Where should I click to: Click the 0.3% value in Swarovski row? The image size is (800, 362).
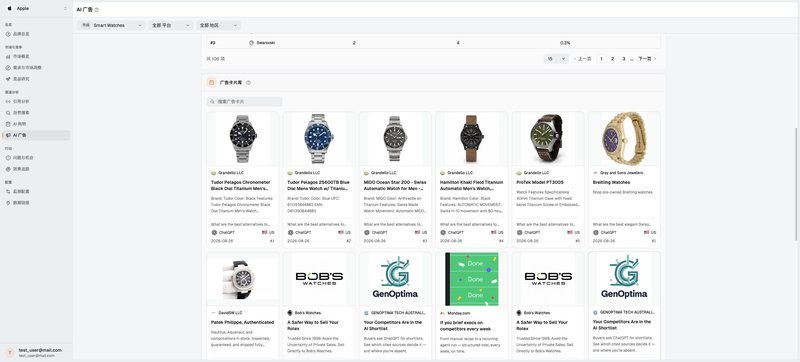pos(565,43)
